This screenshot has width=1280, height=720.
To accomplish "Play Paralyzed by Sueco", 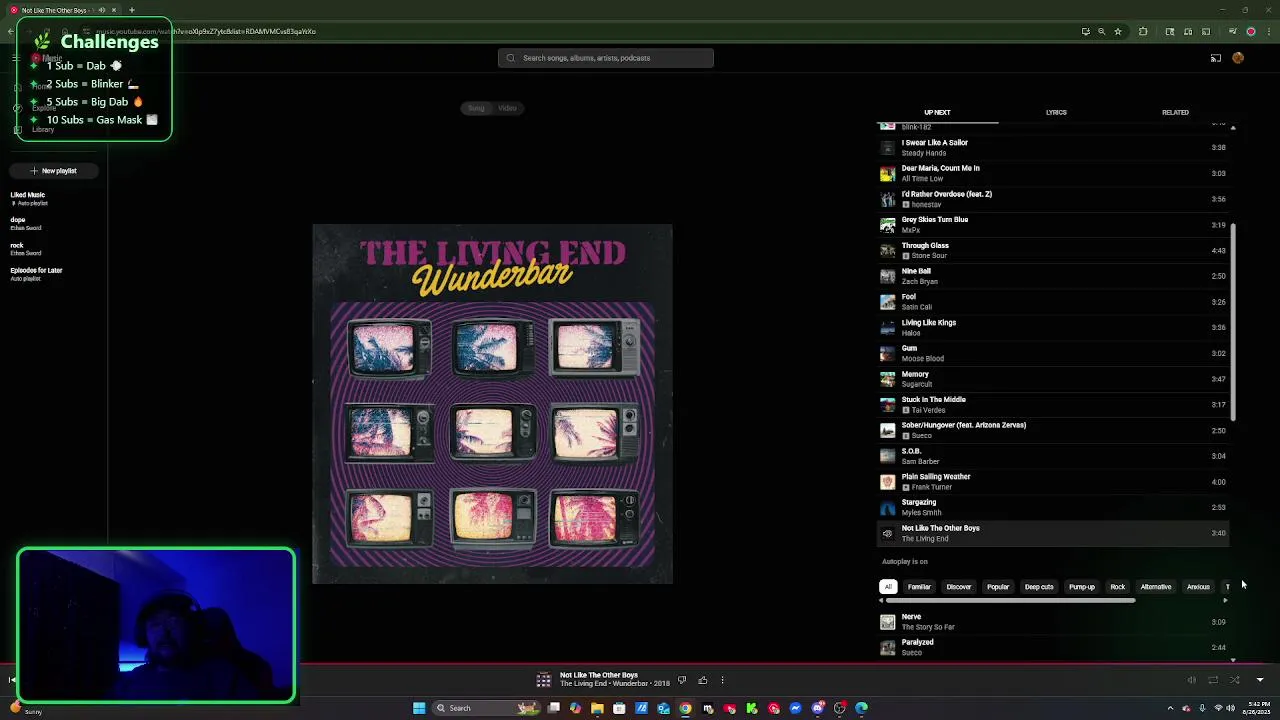I will (x=1053, y=647).
